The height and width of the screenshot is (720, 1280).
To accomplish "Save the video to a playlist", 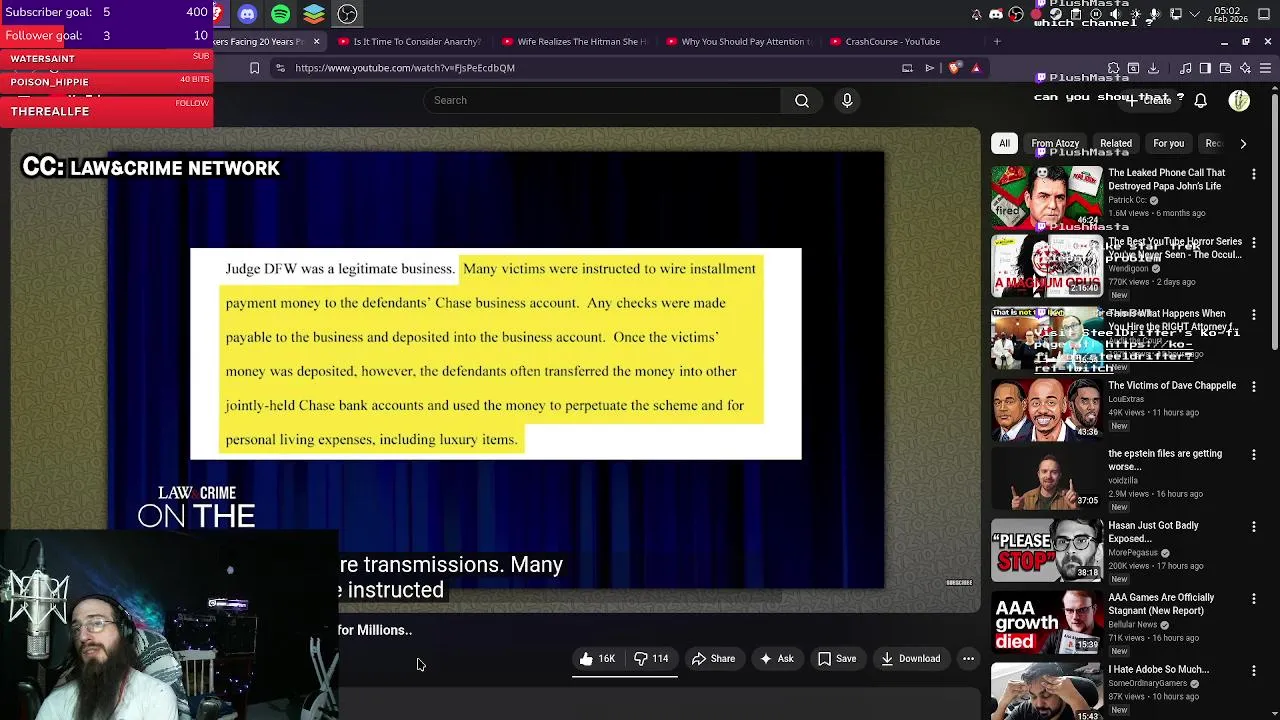I will pos(837,659).
